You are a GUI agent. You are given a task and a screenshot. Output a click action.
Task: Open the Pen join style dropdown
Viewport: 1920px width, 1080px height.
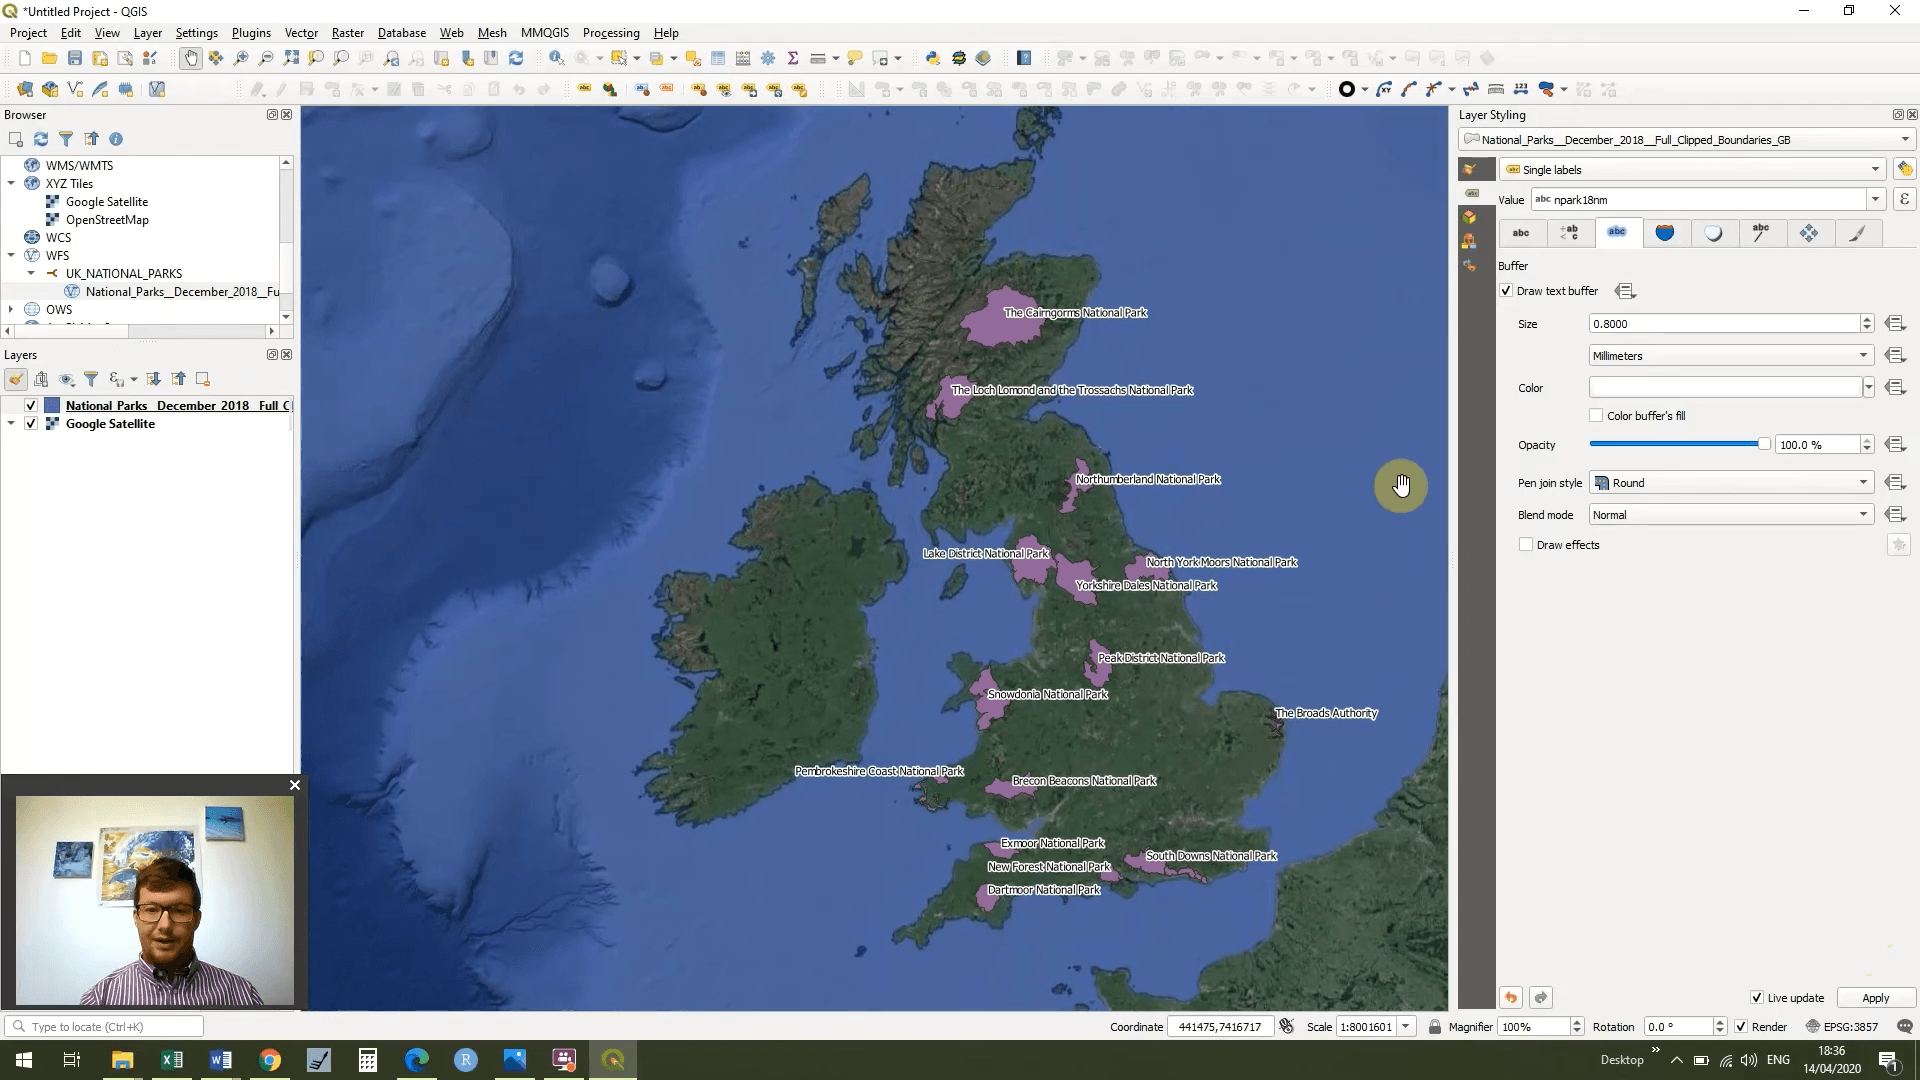pos(1730,483)
